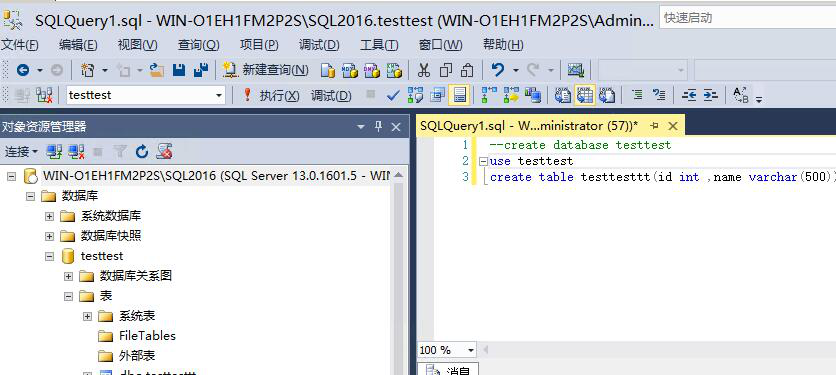The image size is (836, 375).
Task: Open the 文件(F) menu
Action: pyautogui.click(x=20, y=45)
